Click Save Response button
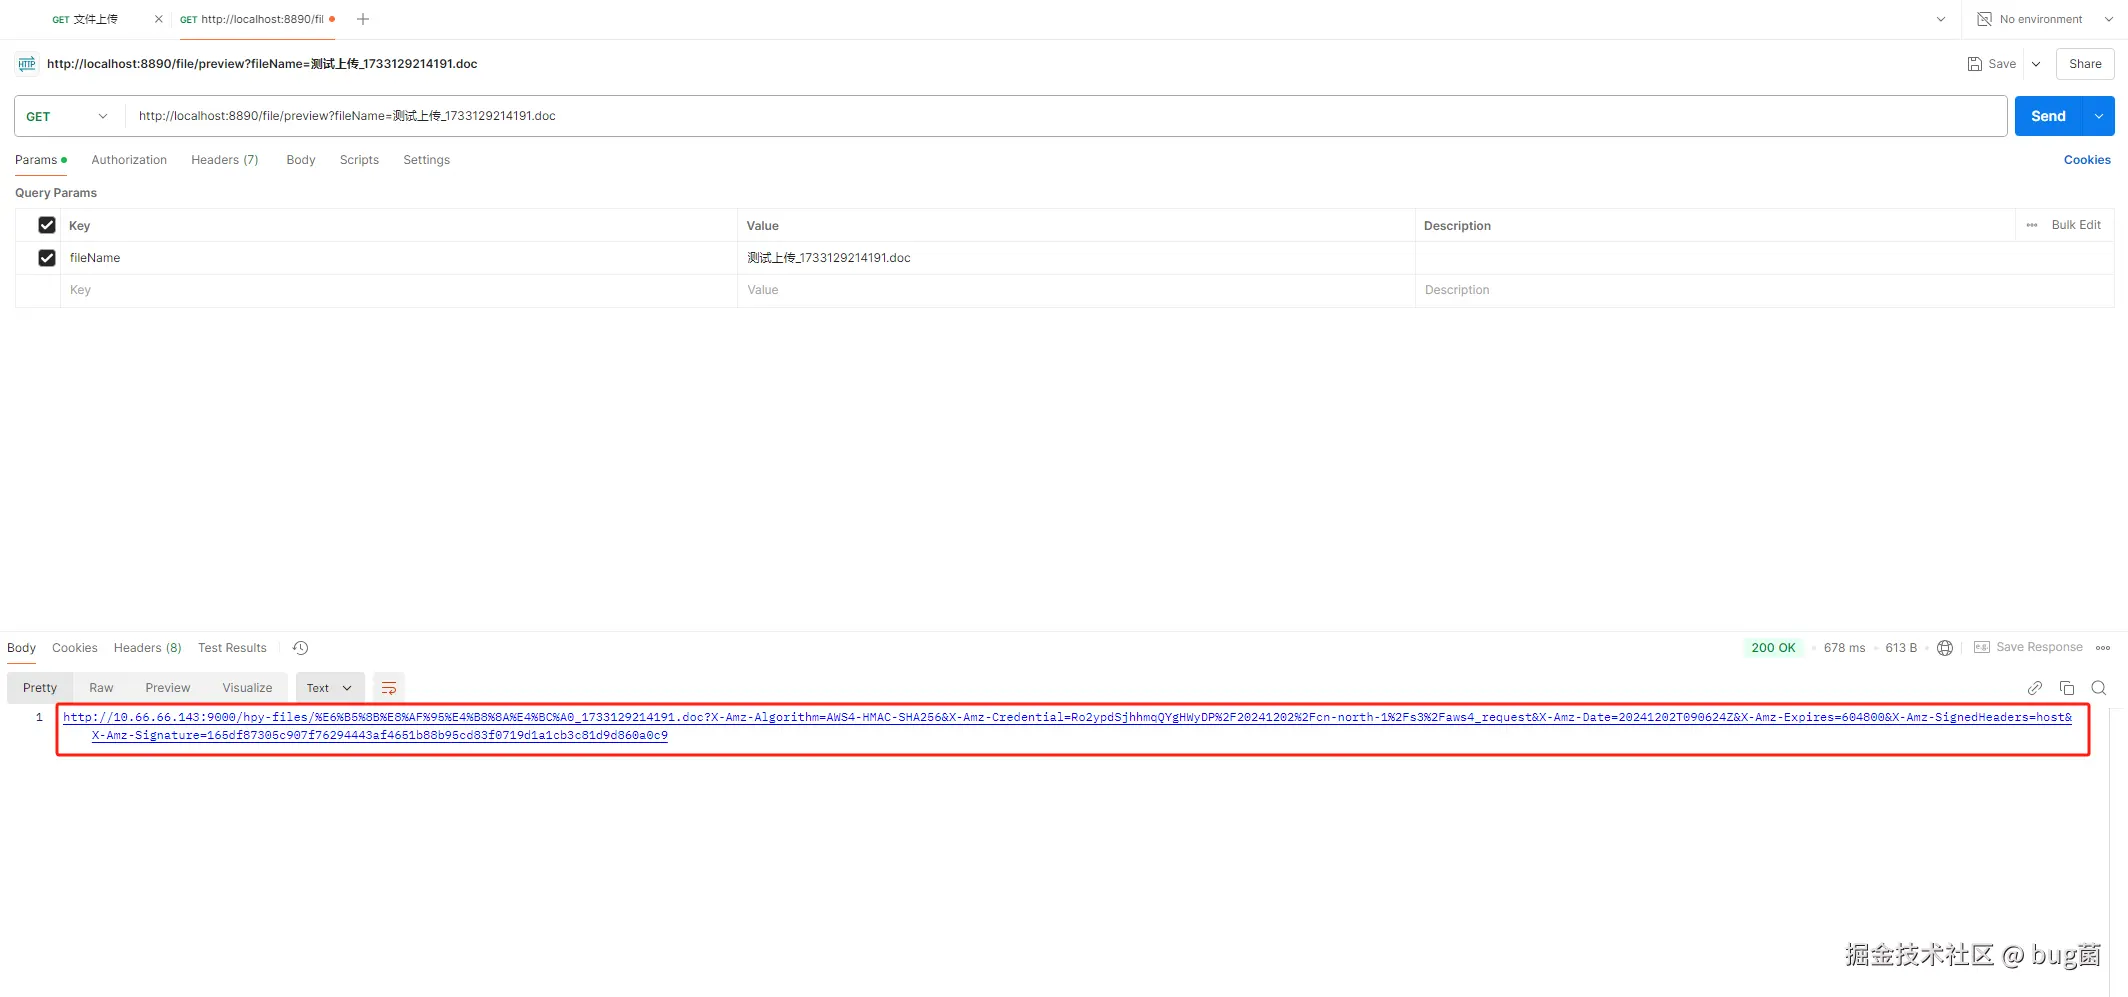Image resolution: width=2128 pixels, height=997 pixels. coord(2028,648)
